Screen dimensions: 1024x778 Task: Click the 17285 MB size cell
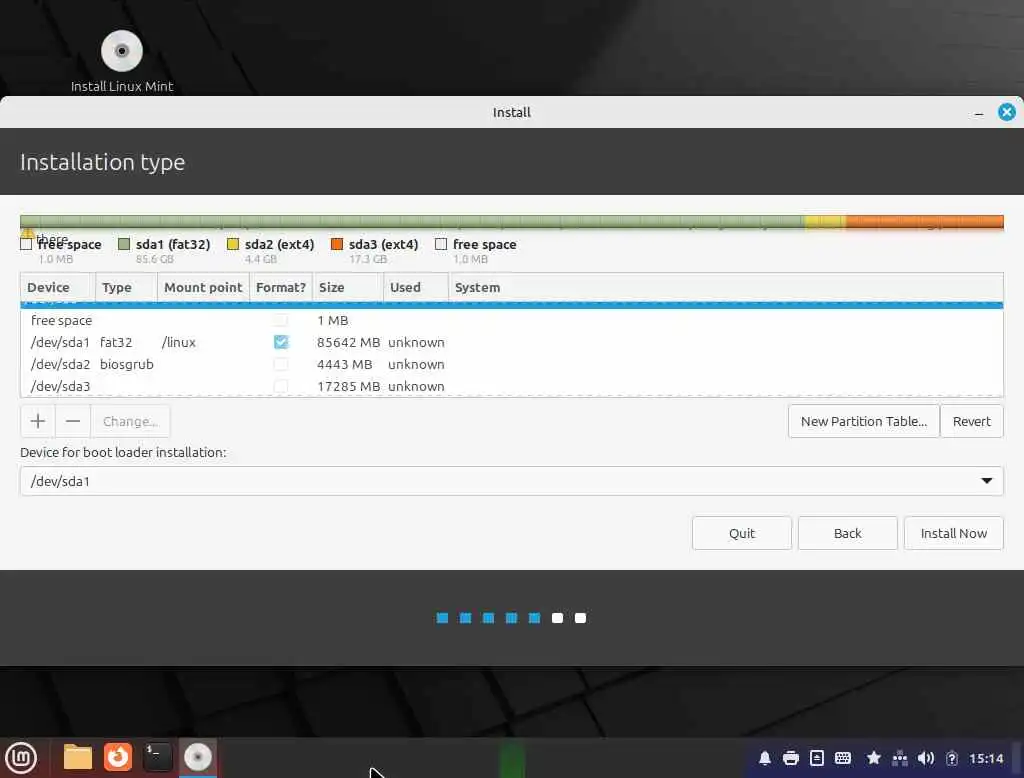click(x=348, y=386)
